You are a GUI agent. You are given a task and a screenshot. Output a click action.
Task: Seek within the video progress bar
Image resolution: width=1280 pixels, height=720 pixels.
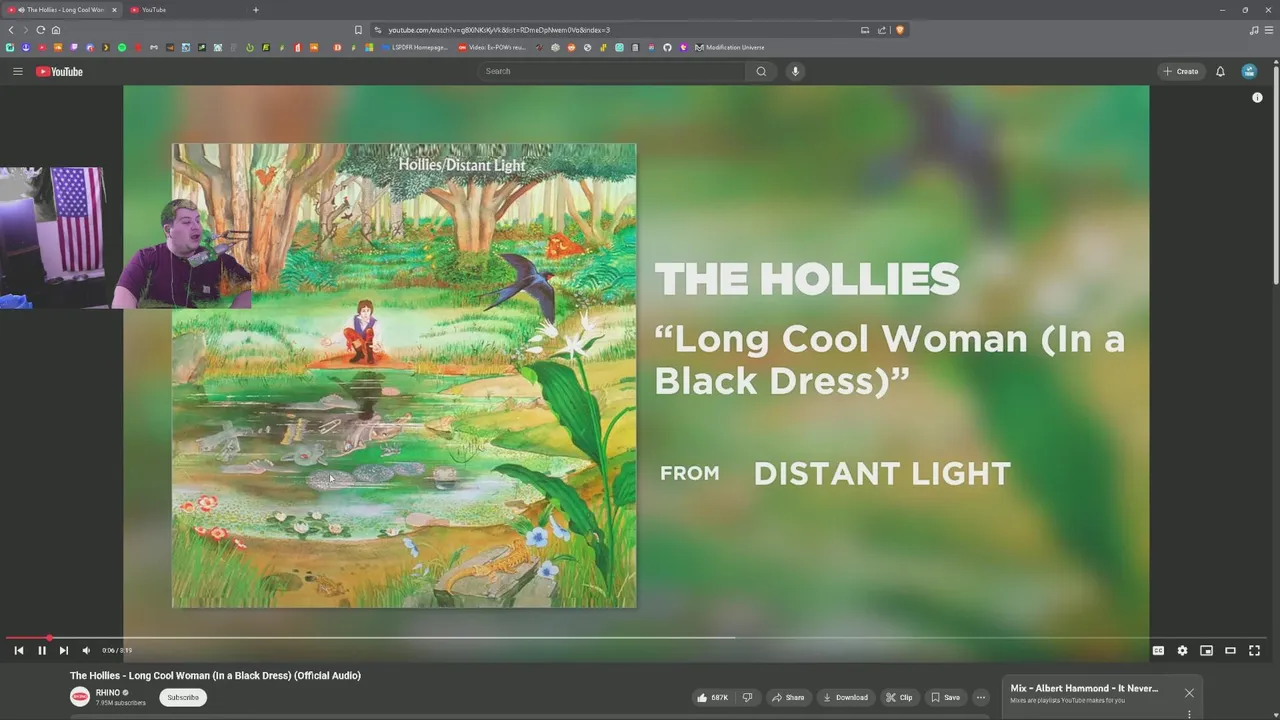[636, 637]
